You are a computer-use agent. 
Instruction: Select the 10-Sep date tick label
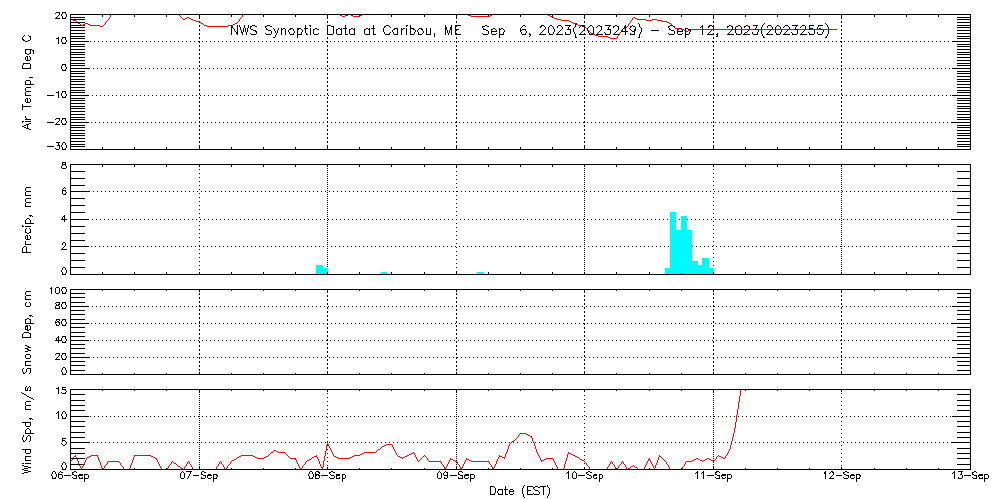(x=584, y=478)
